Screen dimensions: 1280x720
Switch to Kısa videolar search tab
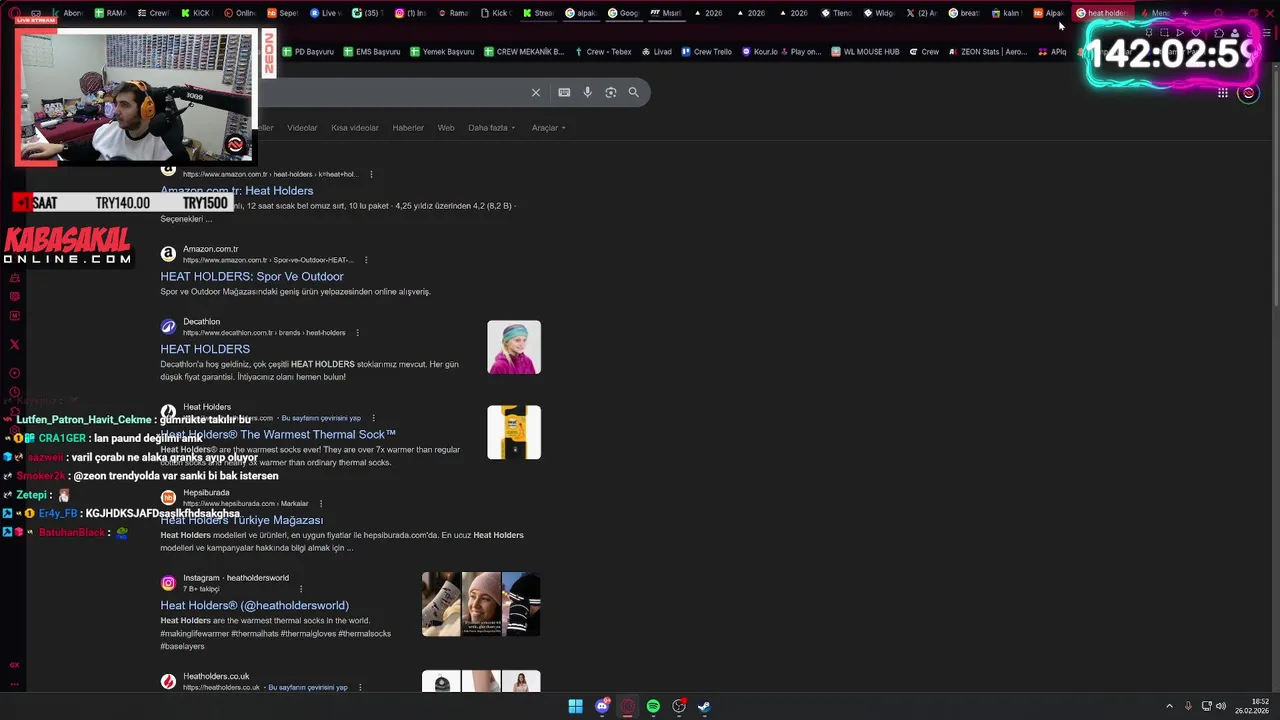point(355,128)
